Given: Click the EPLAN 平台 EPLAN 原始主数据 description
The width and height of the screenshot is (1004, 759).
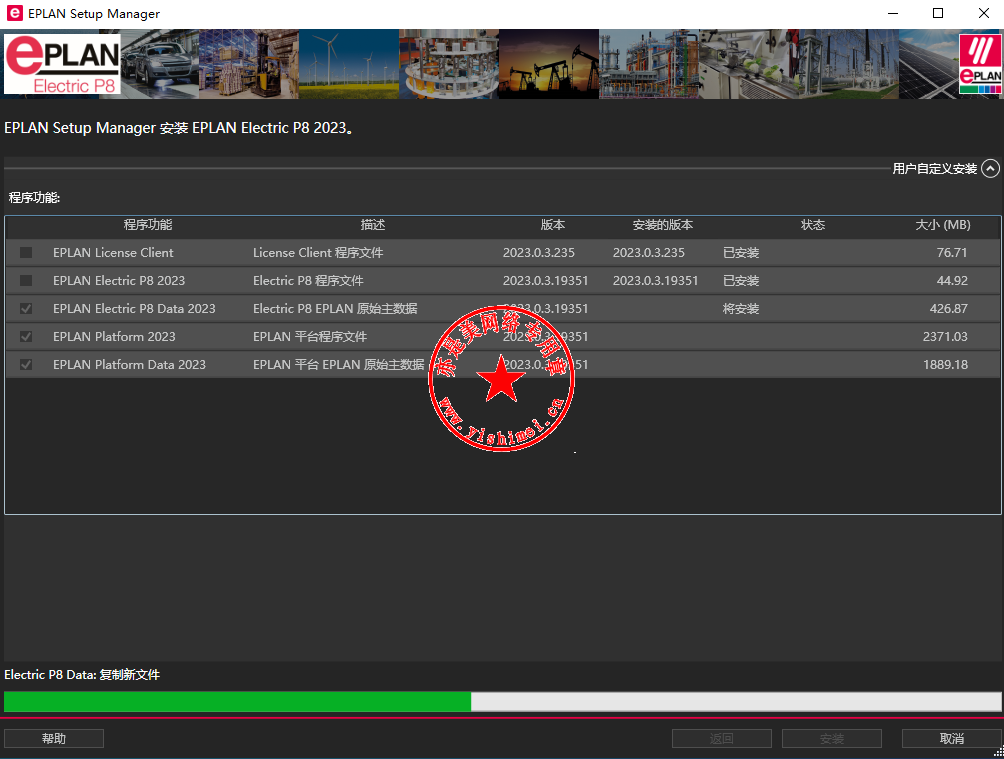Looking at the screenshot, I should coord(339,364).
